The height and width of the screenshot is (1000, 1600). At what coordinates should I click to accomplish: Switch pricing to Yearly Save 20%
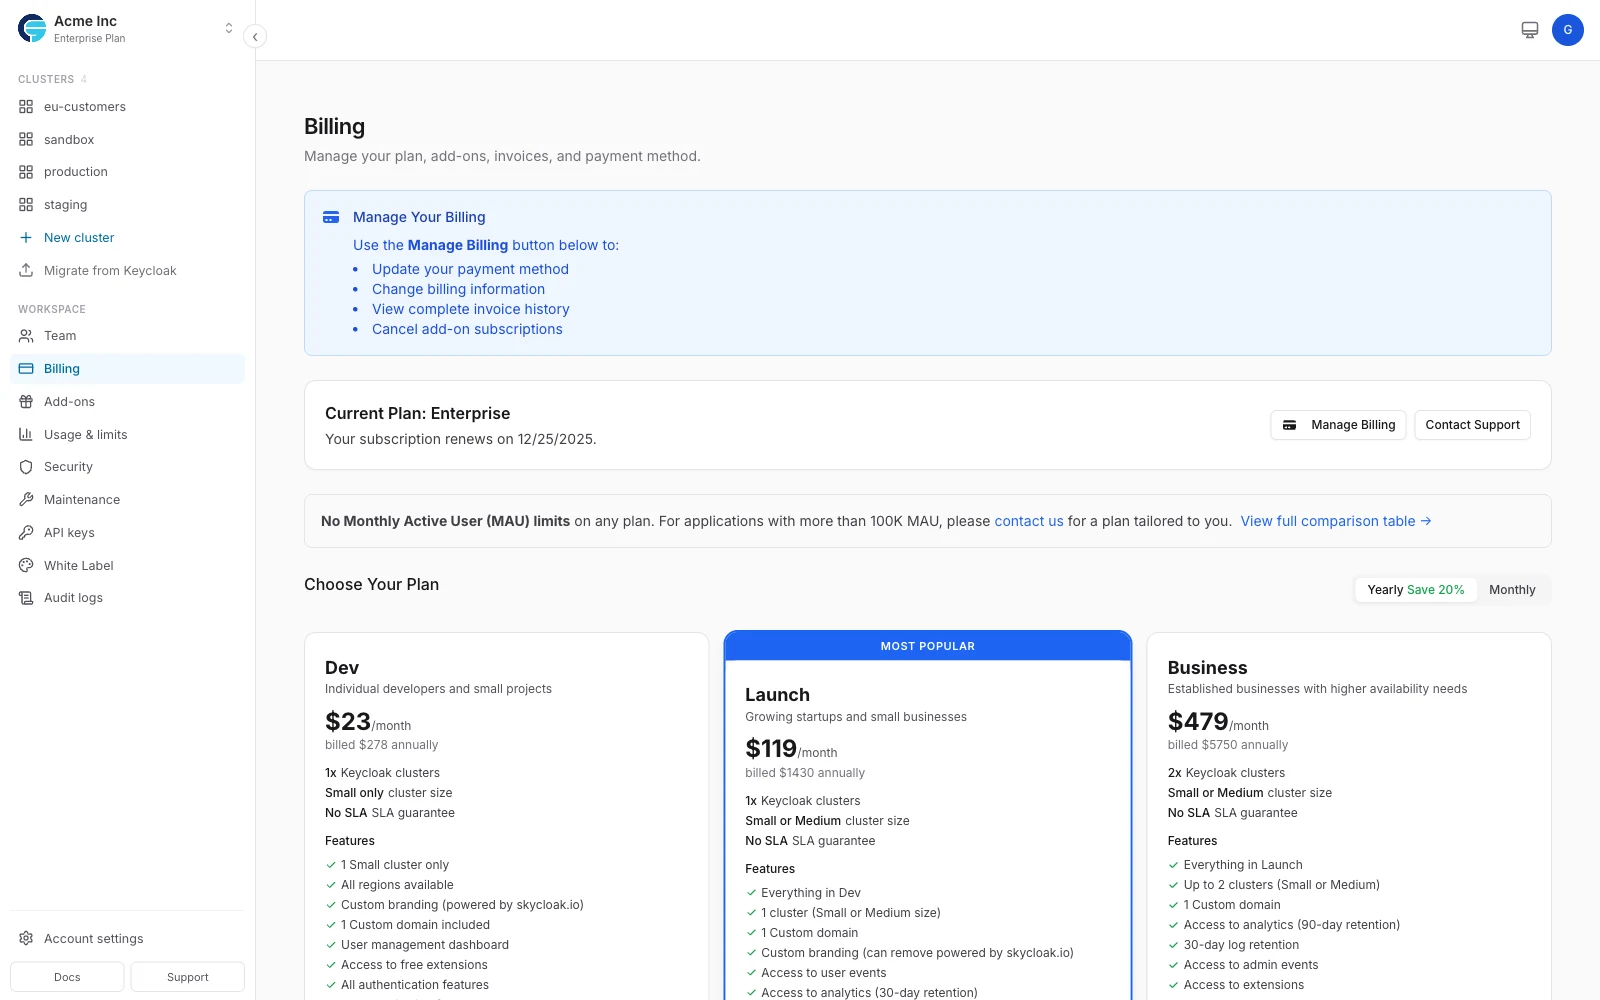click(1416, 590)
